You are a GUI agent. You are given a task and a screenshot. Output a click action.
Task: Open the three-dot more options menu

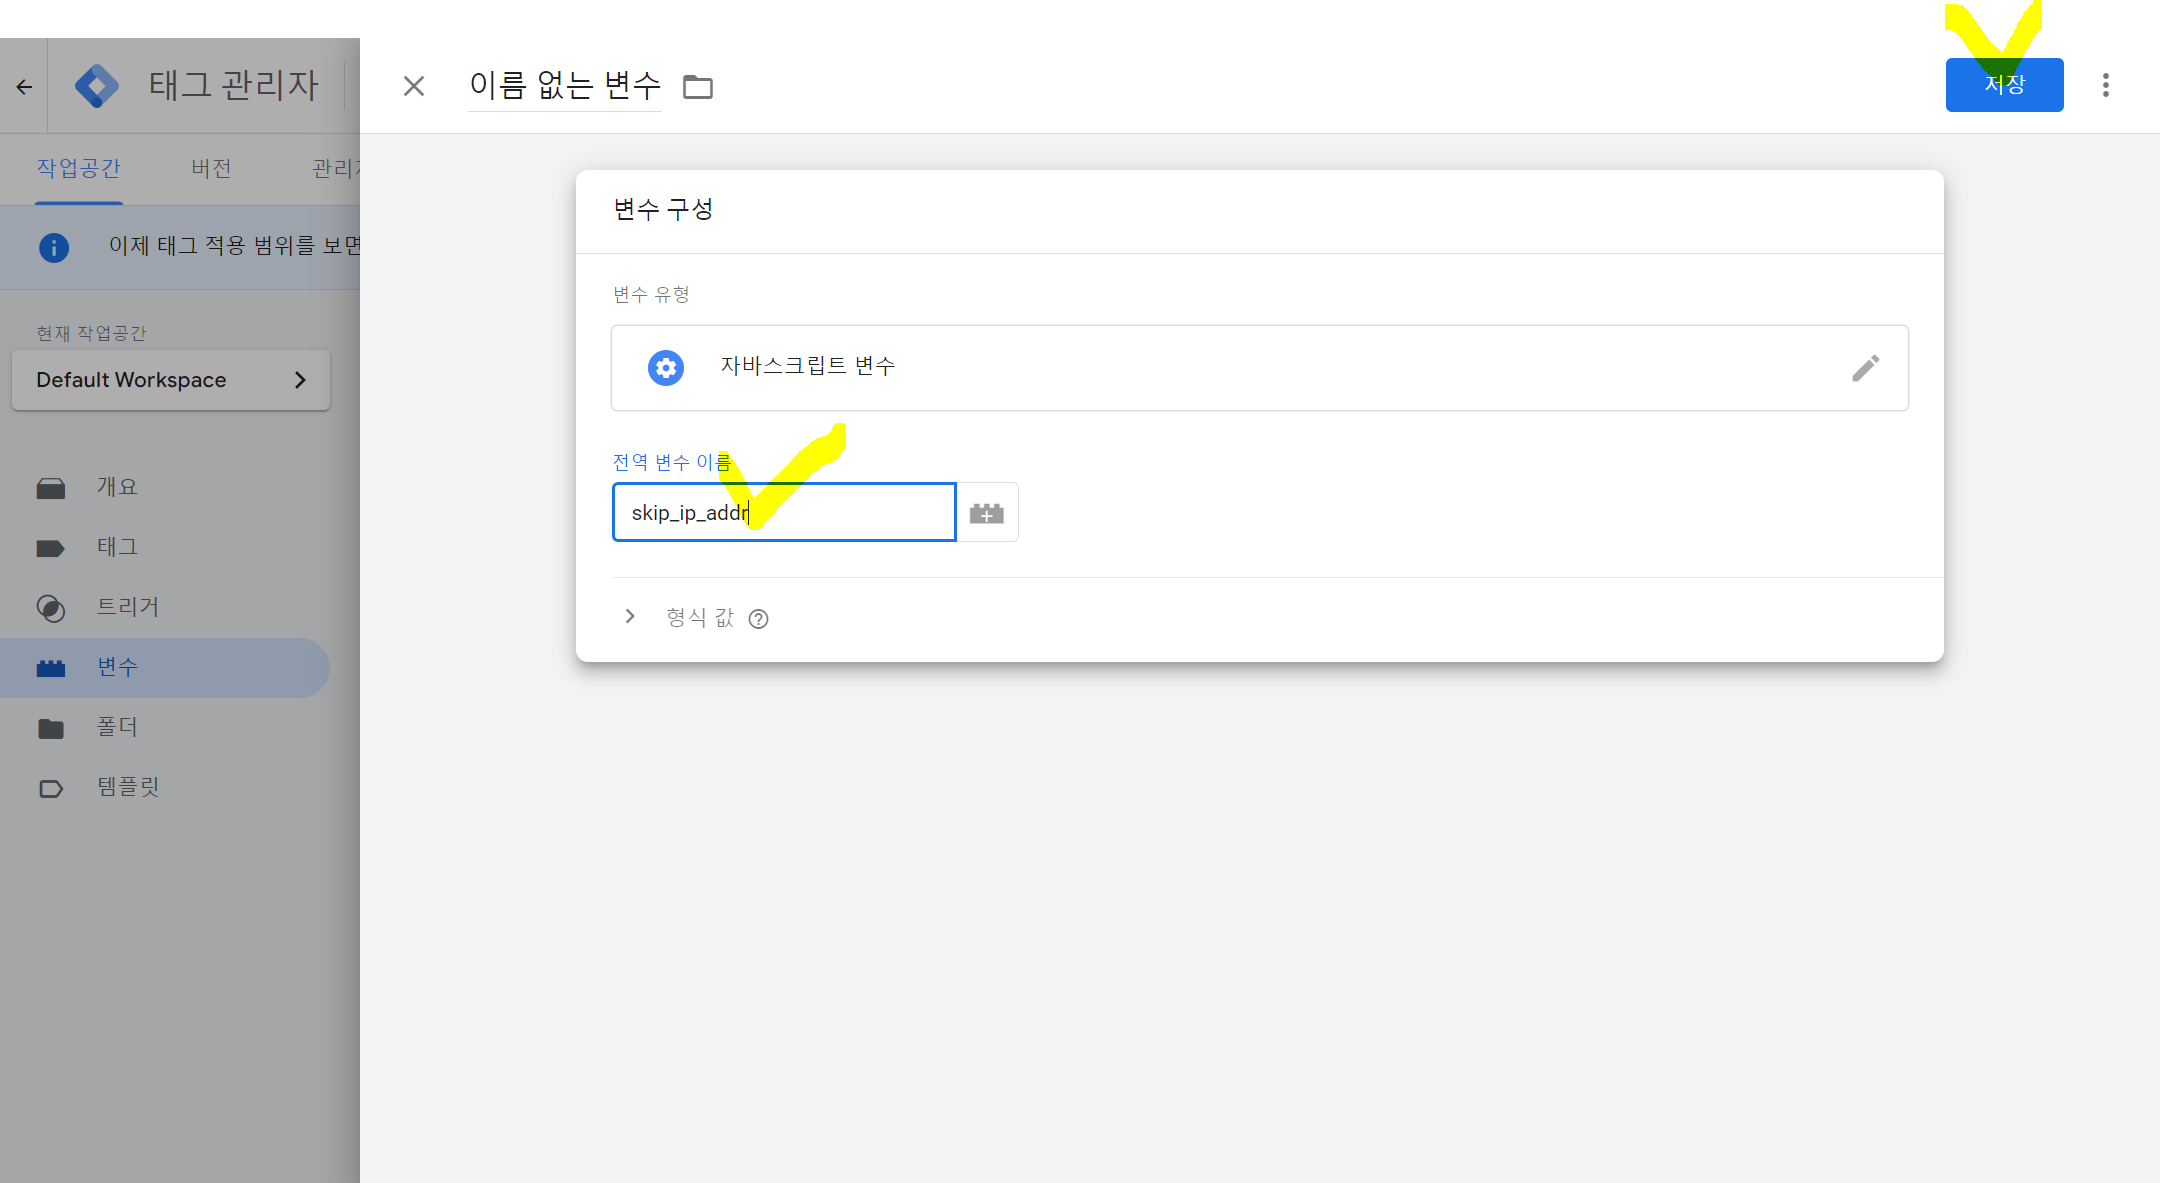(x=2105, y=85)
